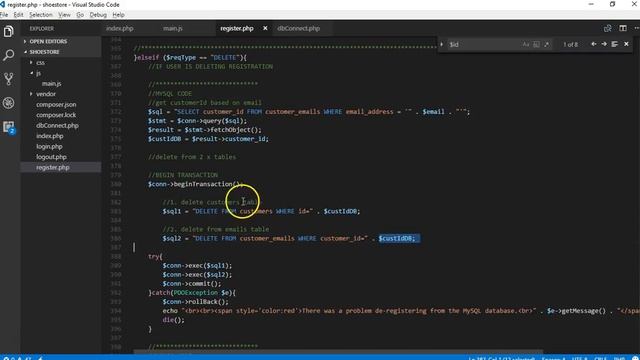Viewport: 640px width, 360px height.
Task: Toggle Use Regular Expression in find widget
Action: tap(547, 44)
